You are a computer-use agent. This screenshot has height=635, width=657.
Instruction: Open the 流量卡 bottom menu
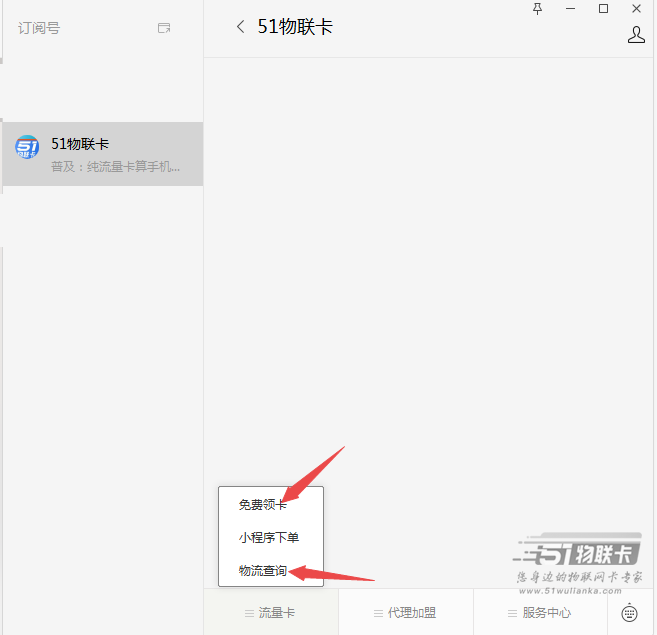coord(271,613)
